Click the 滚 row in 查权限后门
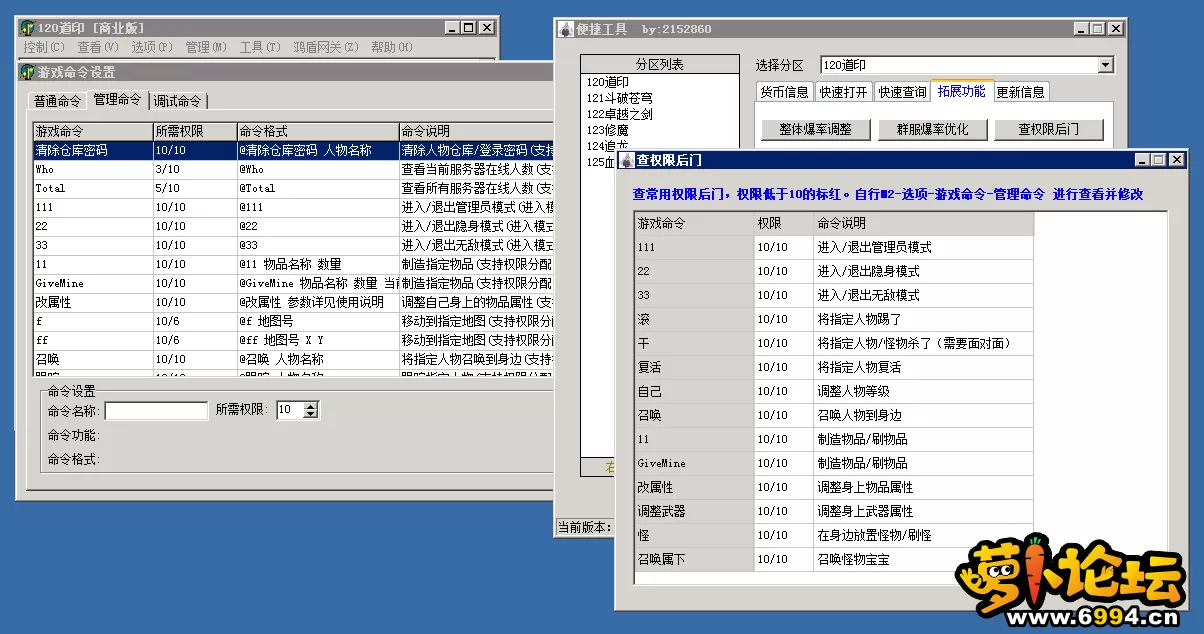The width and height of the screenshot is (1204, 634). pyautogui.click(x=834, y=319)
